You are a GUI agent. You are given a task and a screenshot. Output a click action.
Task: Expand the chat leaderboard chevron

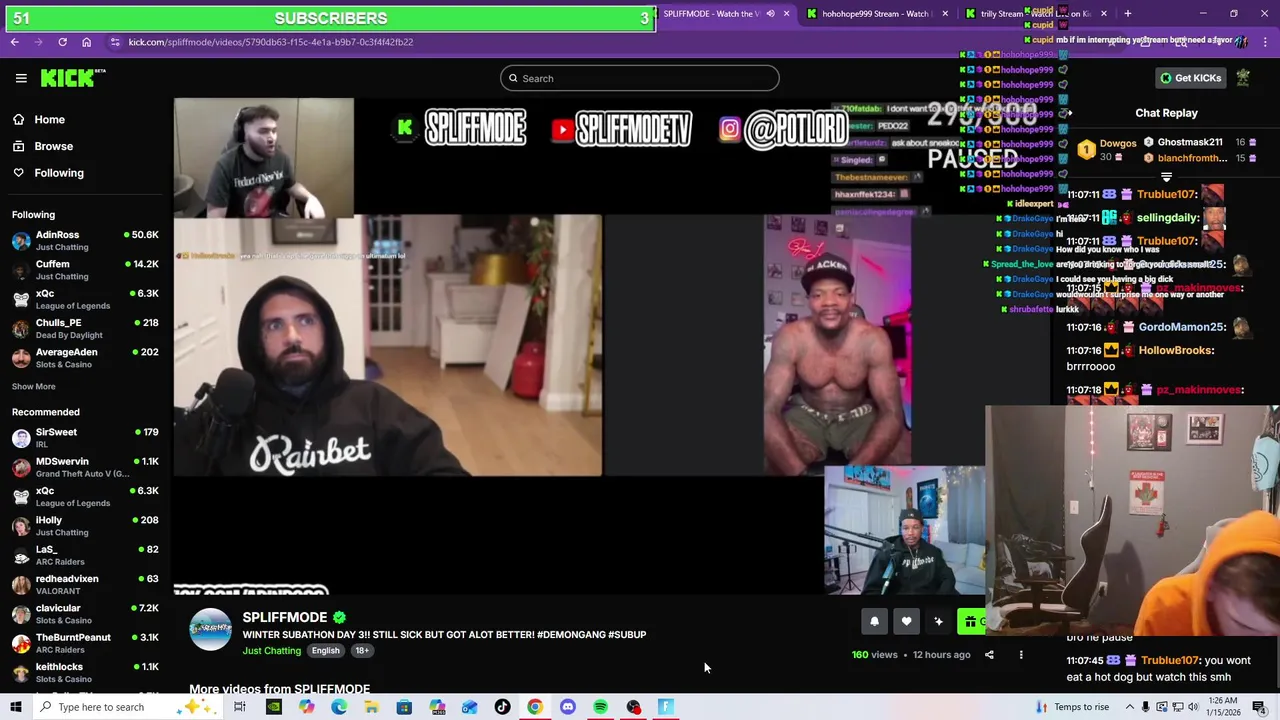1166,177
